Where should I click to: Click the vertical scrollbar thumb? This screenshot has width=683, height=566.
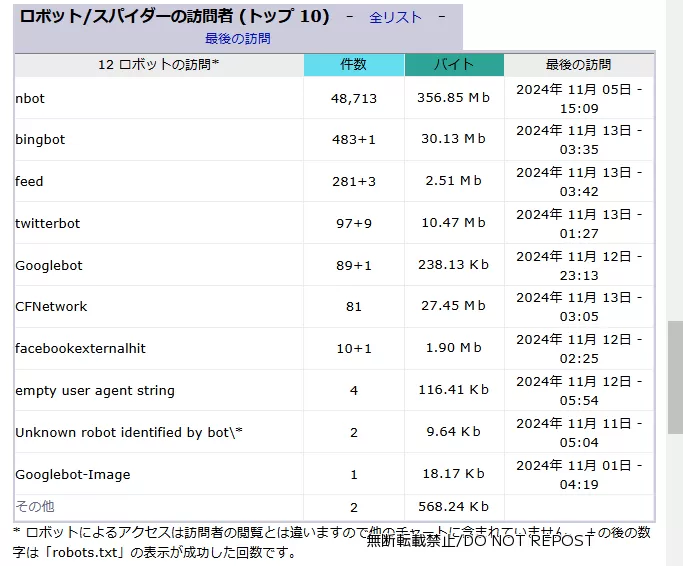[x=675, y=376]
